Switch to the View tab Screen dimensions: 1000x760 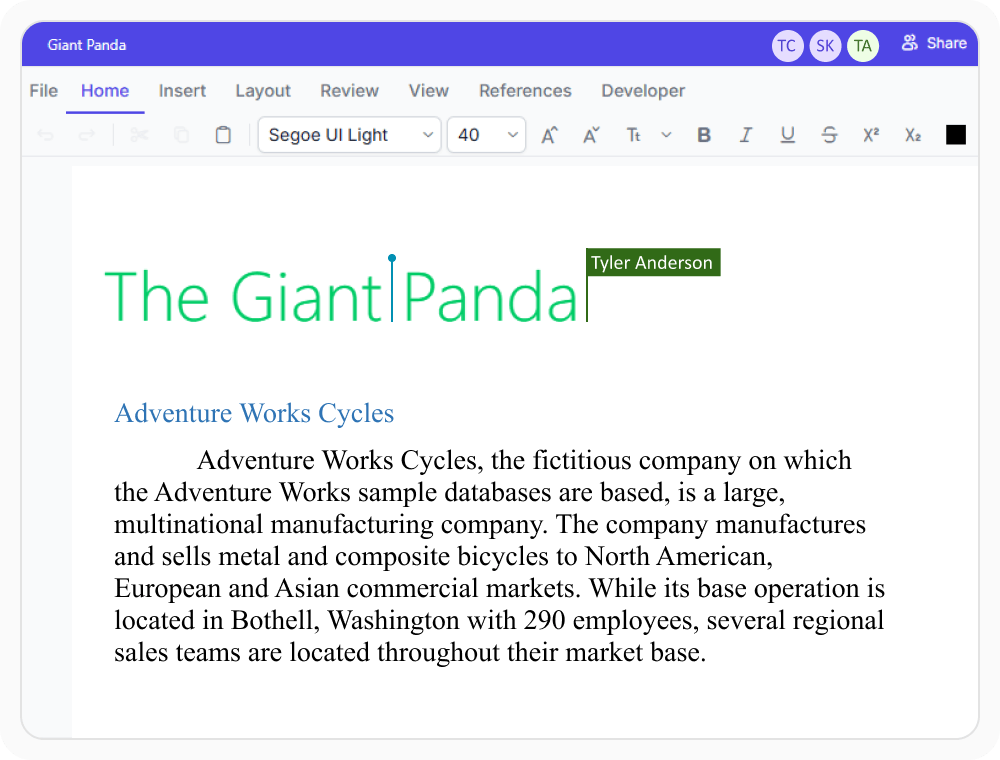[429, 91]
